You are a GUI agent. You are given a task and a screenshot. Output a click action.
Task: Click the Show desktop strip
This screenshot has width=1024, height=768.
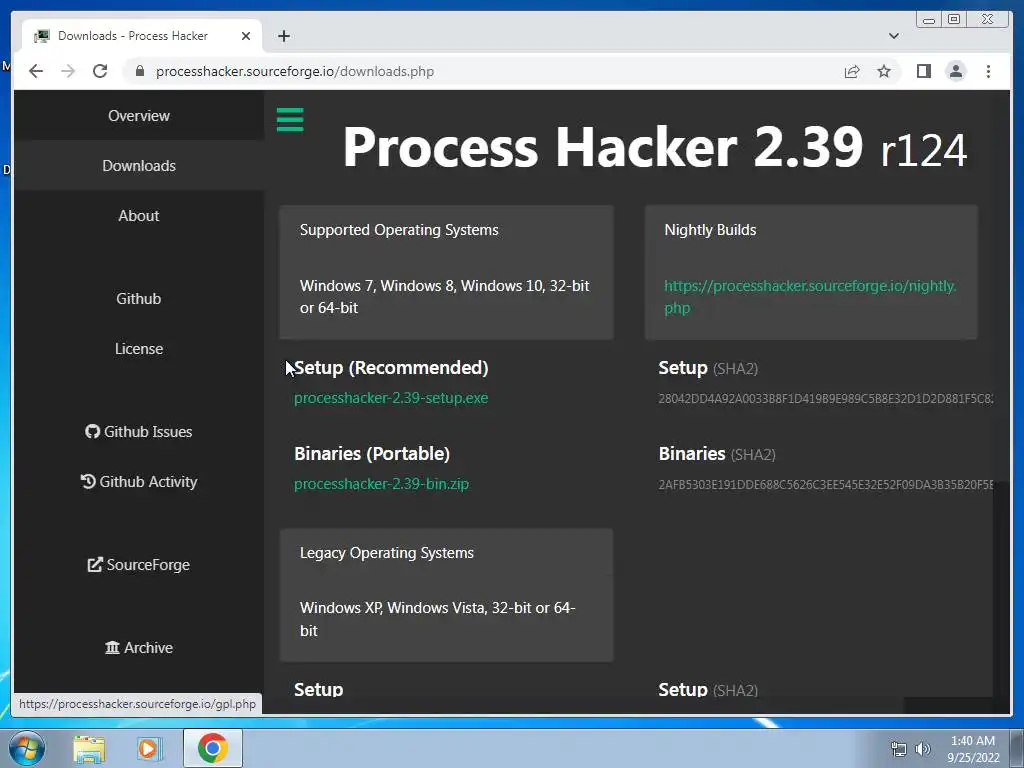coord(1017,748)
